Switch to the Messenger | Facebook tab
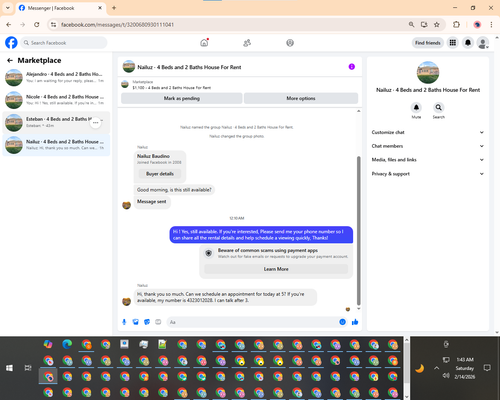The image size is (500, 400). point(61,8)
